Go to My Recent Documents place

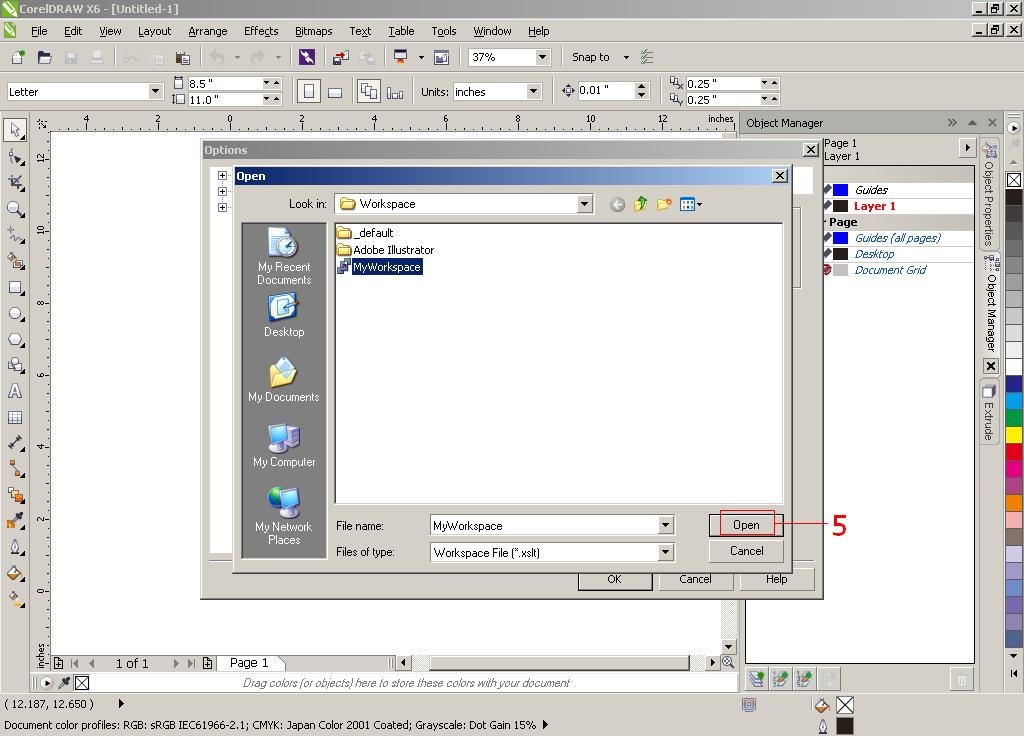click(284, 256)
